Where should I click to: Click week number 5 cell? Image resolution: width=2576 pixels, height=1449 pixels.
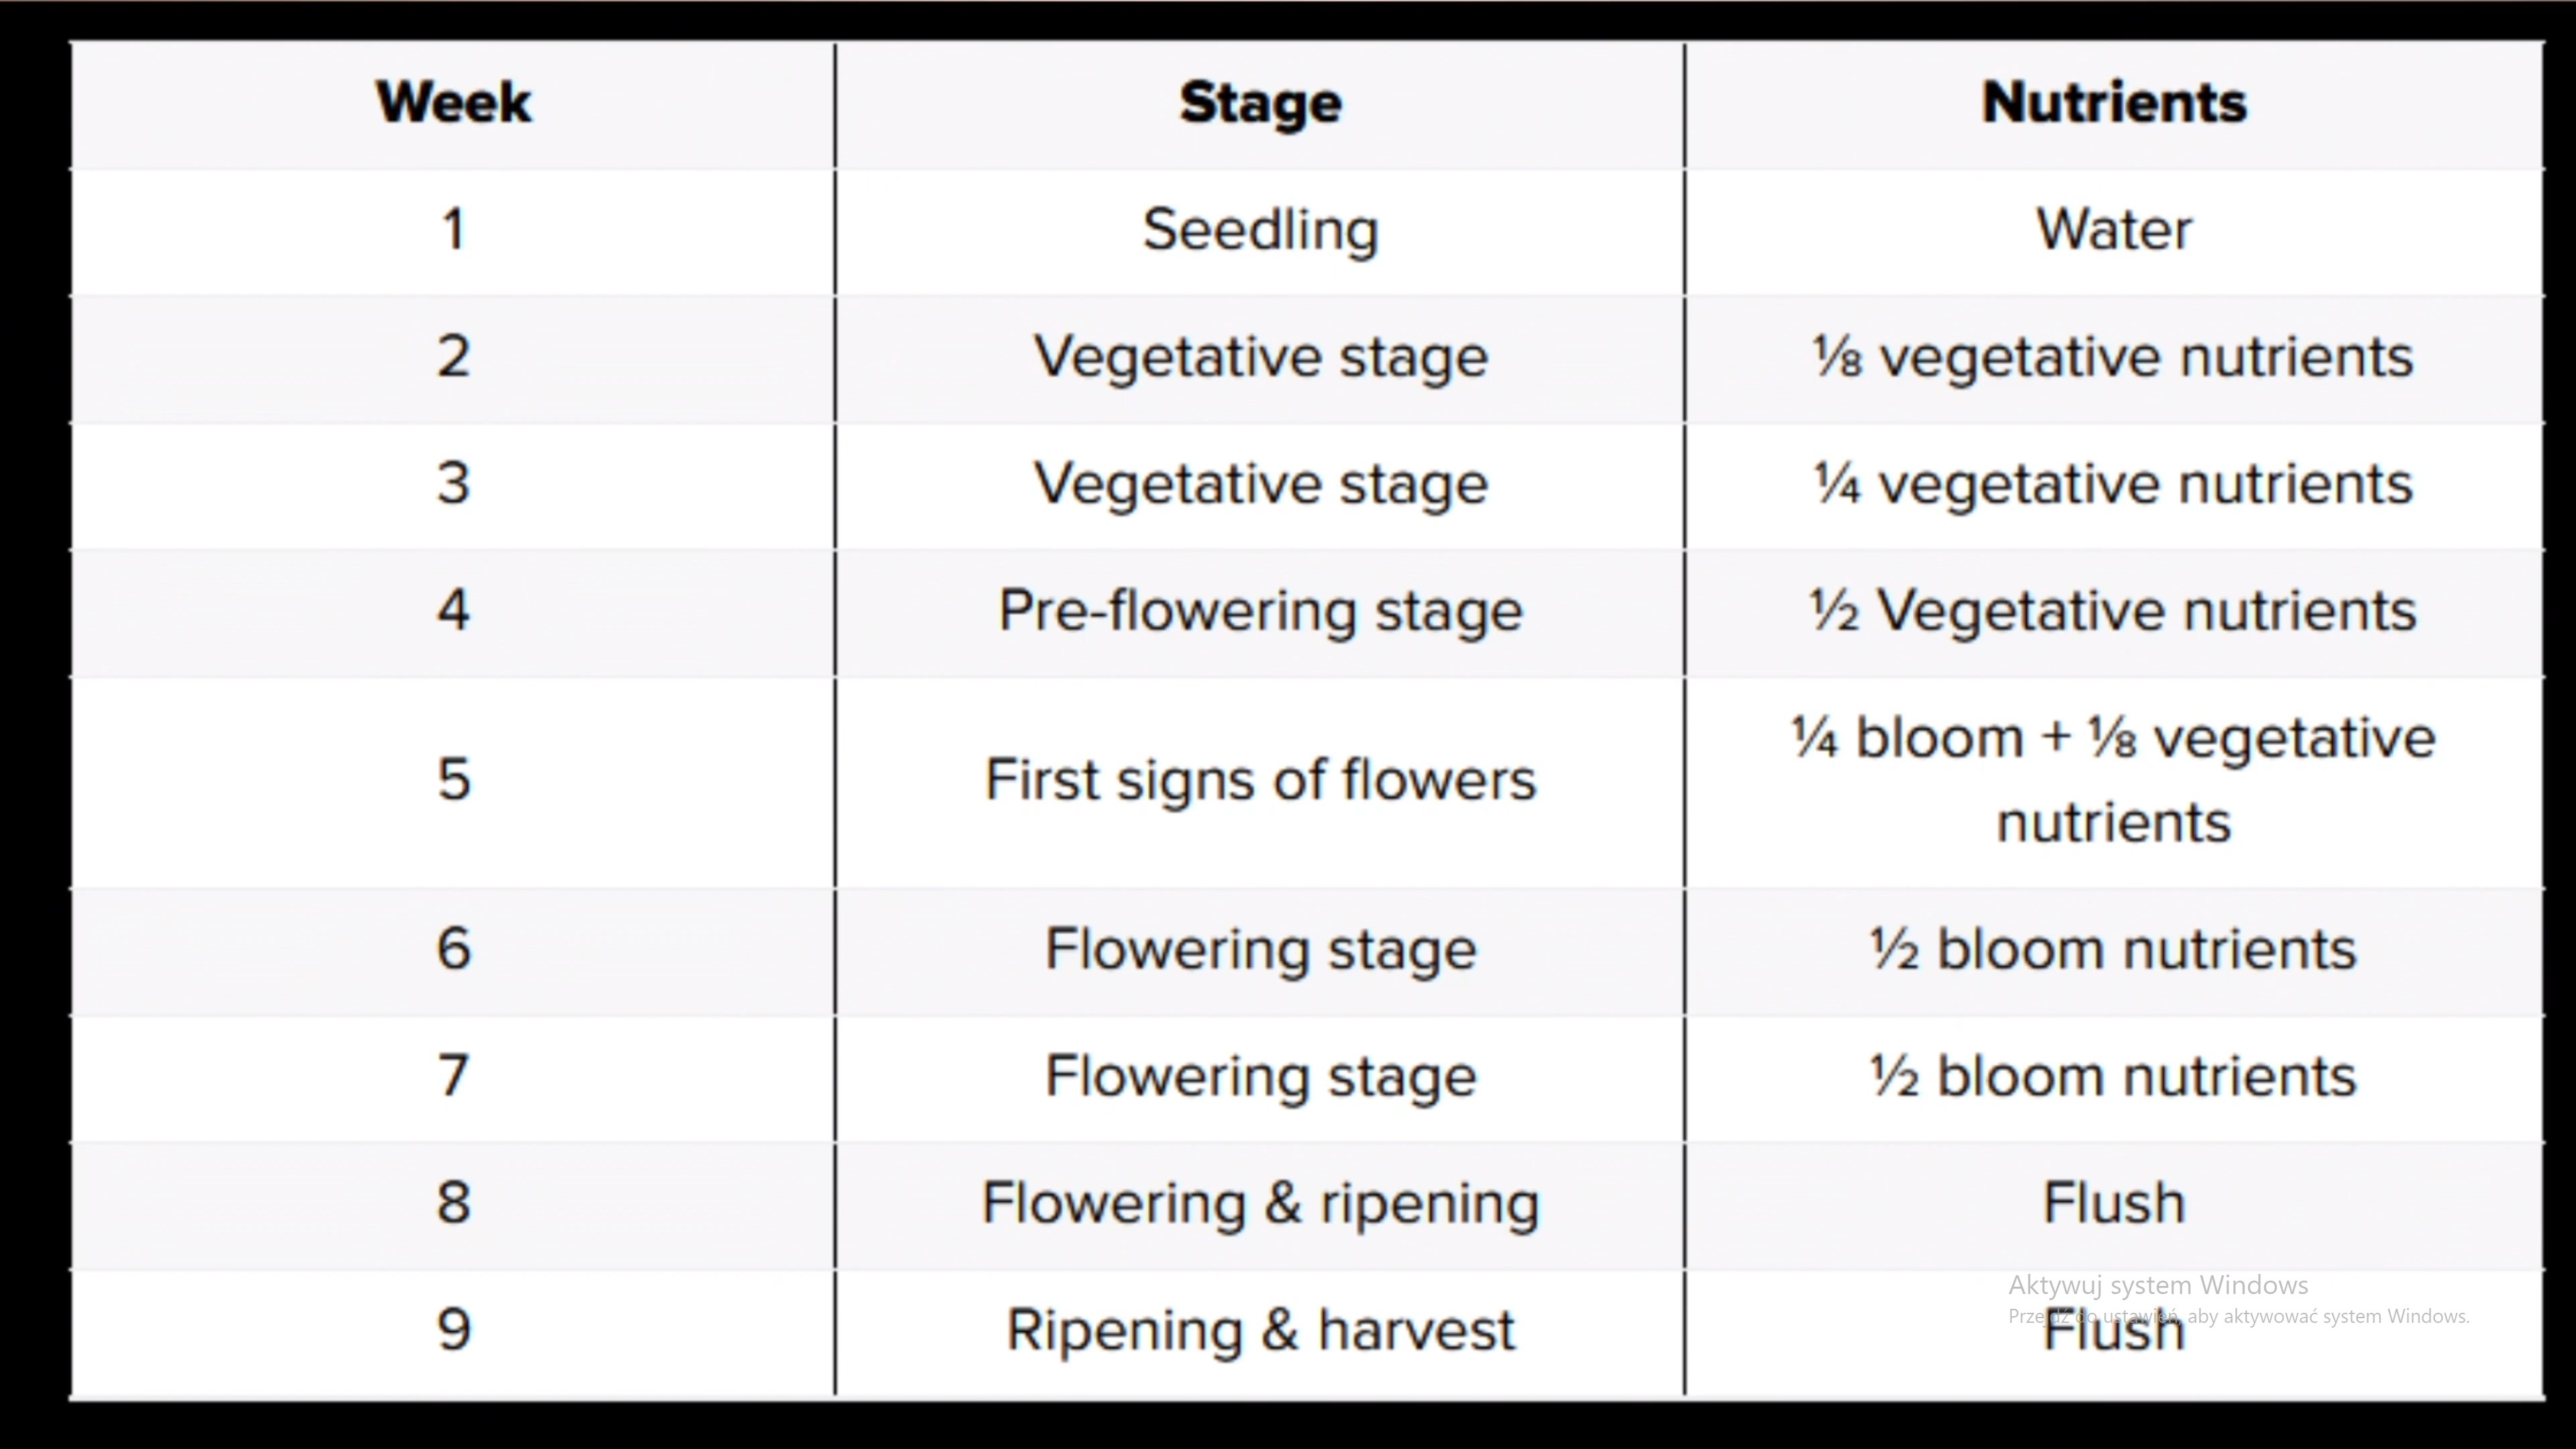click(x=453, y=781)
